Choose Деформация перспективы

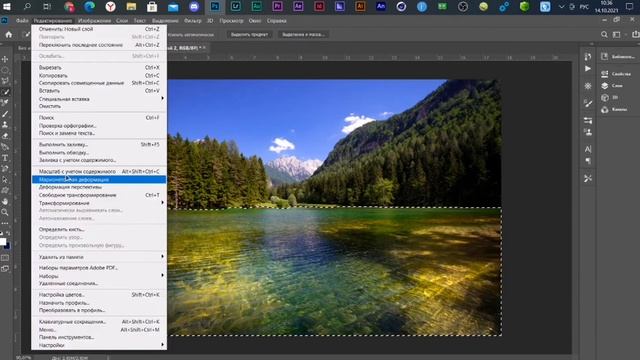tap(99, 187)
